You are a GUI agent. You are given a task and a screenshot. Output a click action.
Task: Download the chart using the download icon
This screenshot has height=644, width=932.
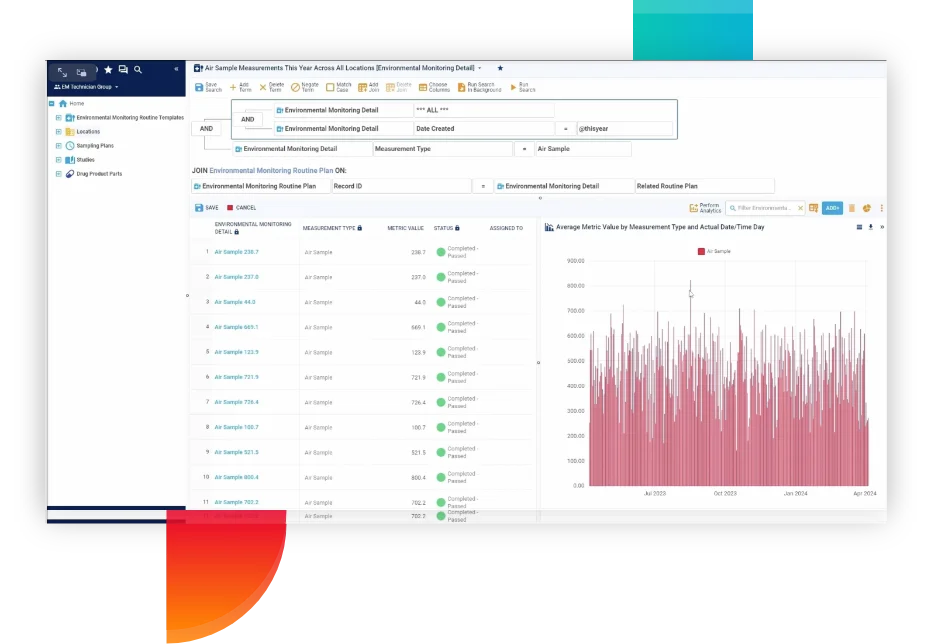(x=870, y=227)
